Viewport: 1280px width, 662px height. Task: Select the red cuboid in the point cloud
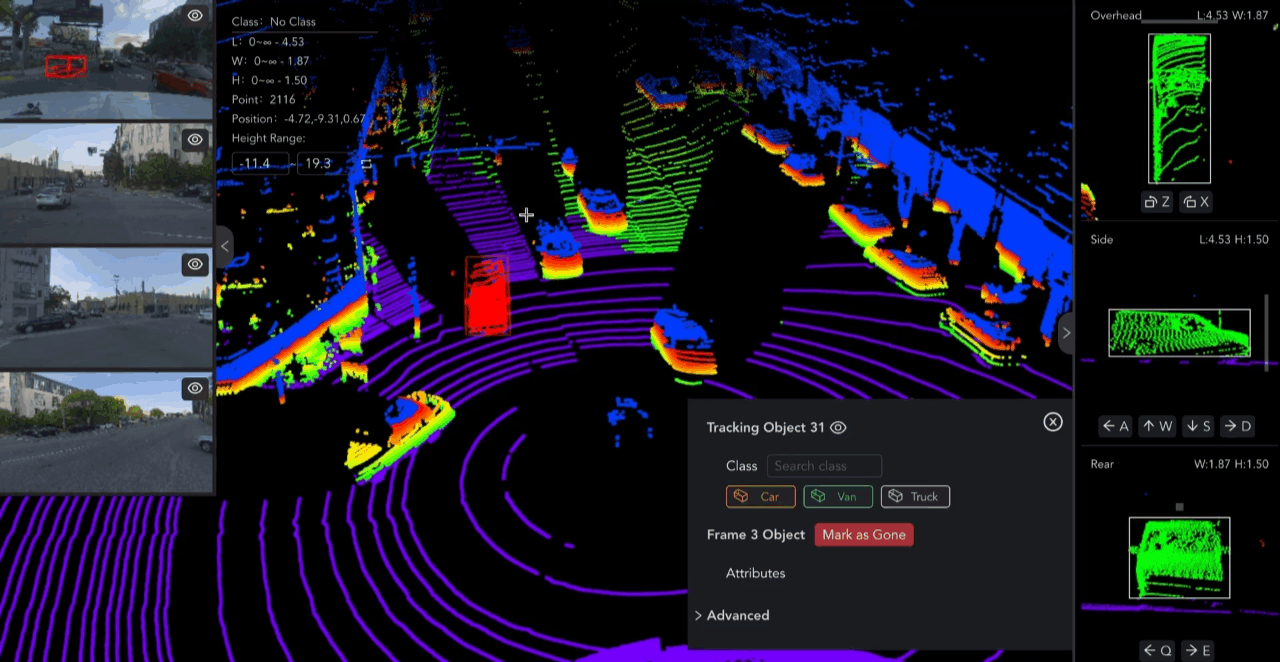(x=488, y=295)
